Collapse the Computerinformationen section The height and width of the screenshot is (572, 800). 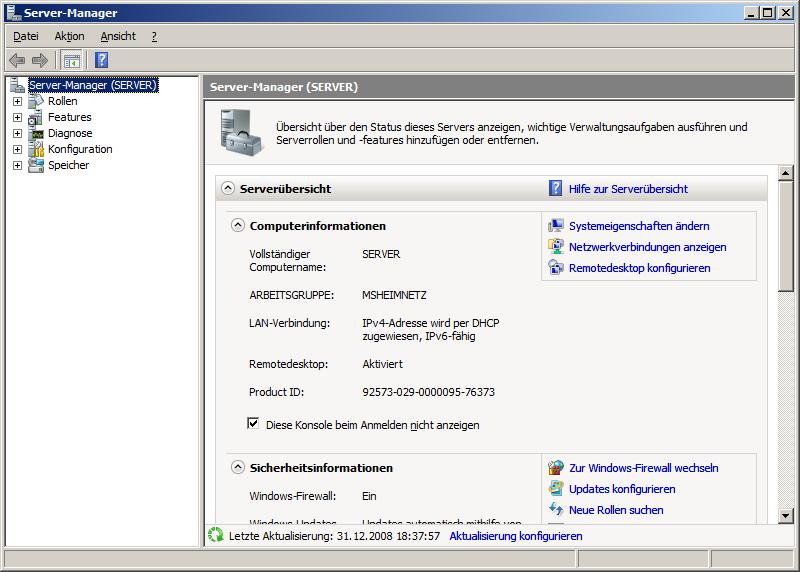pos(238,225)
